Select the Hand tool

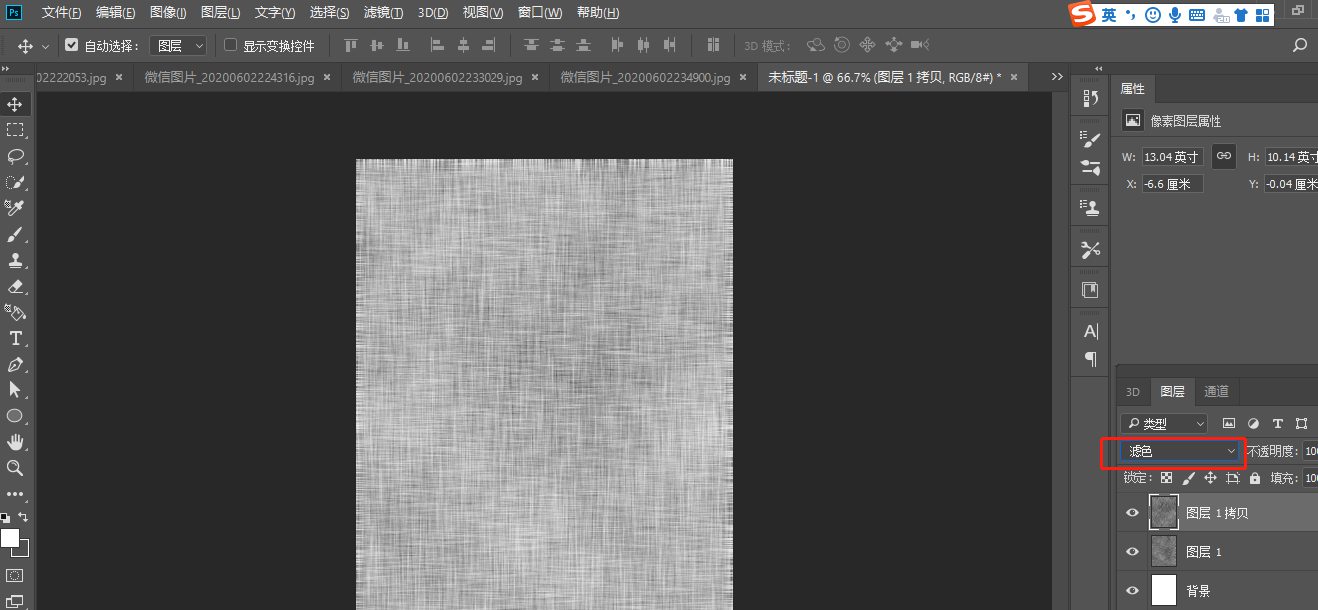coord(14,442)
